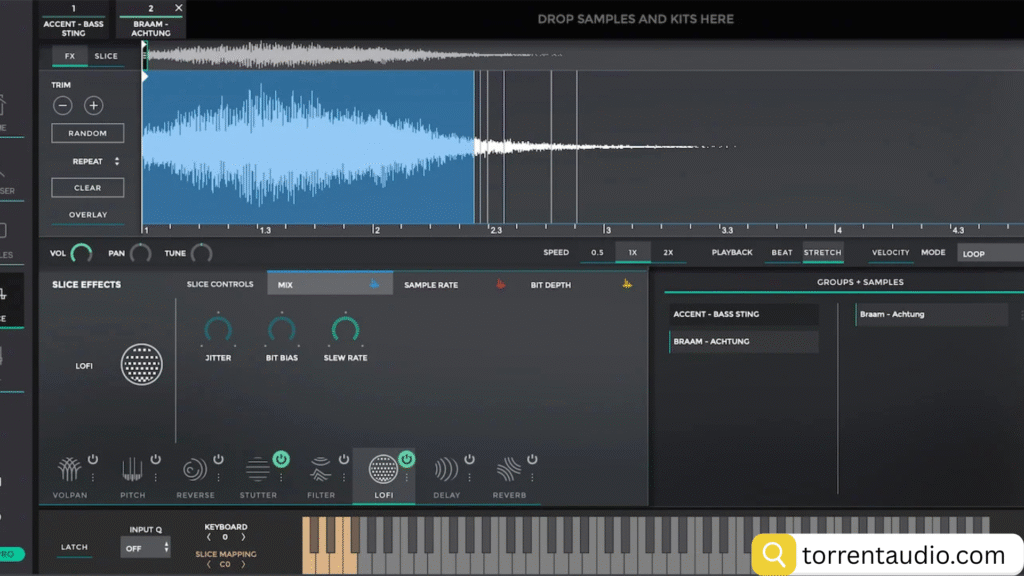The height and width of the screenshot is (576, 1024).
Task: Click the RANDOM button
Action: [x=87, y=132]
